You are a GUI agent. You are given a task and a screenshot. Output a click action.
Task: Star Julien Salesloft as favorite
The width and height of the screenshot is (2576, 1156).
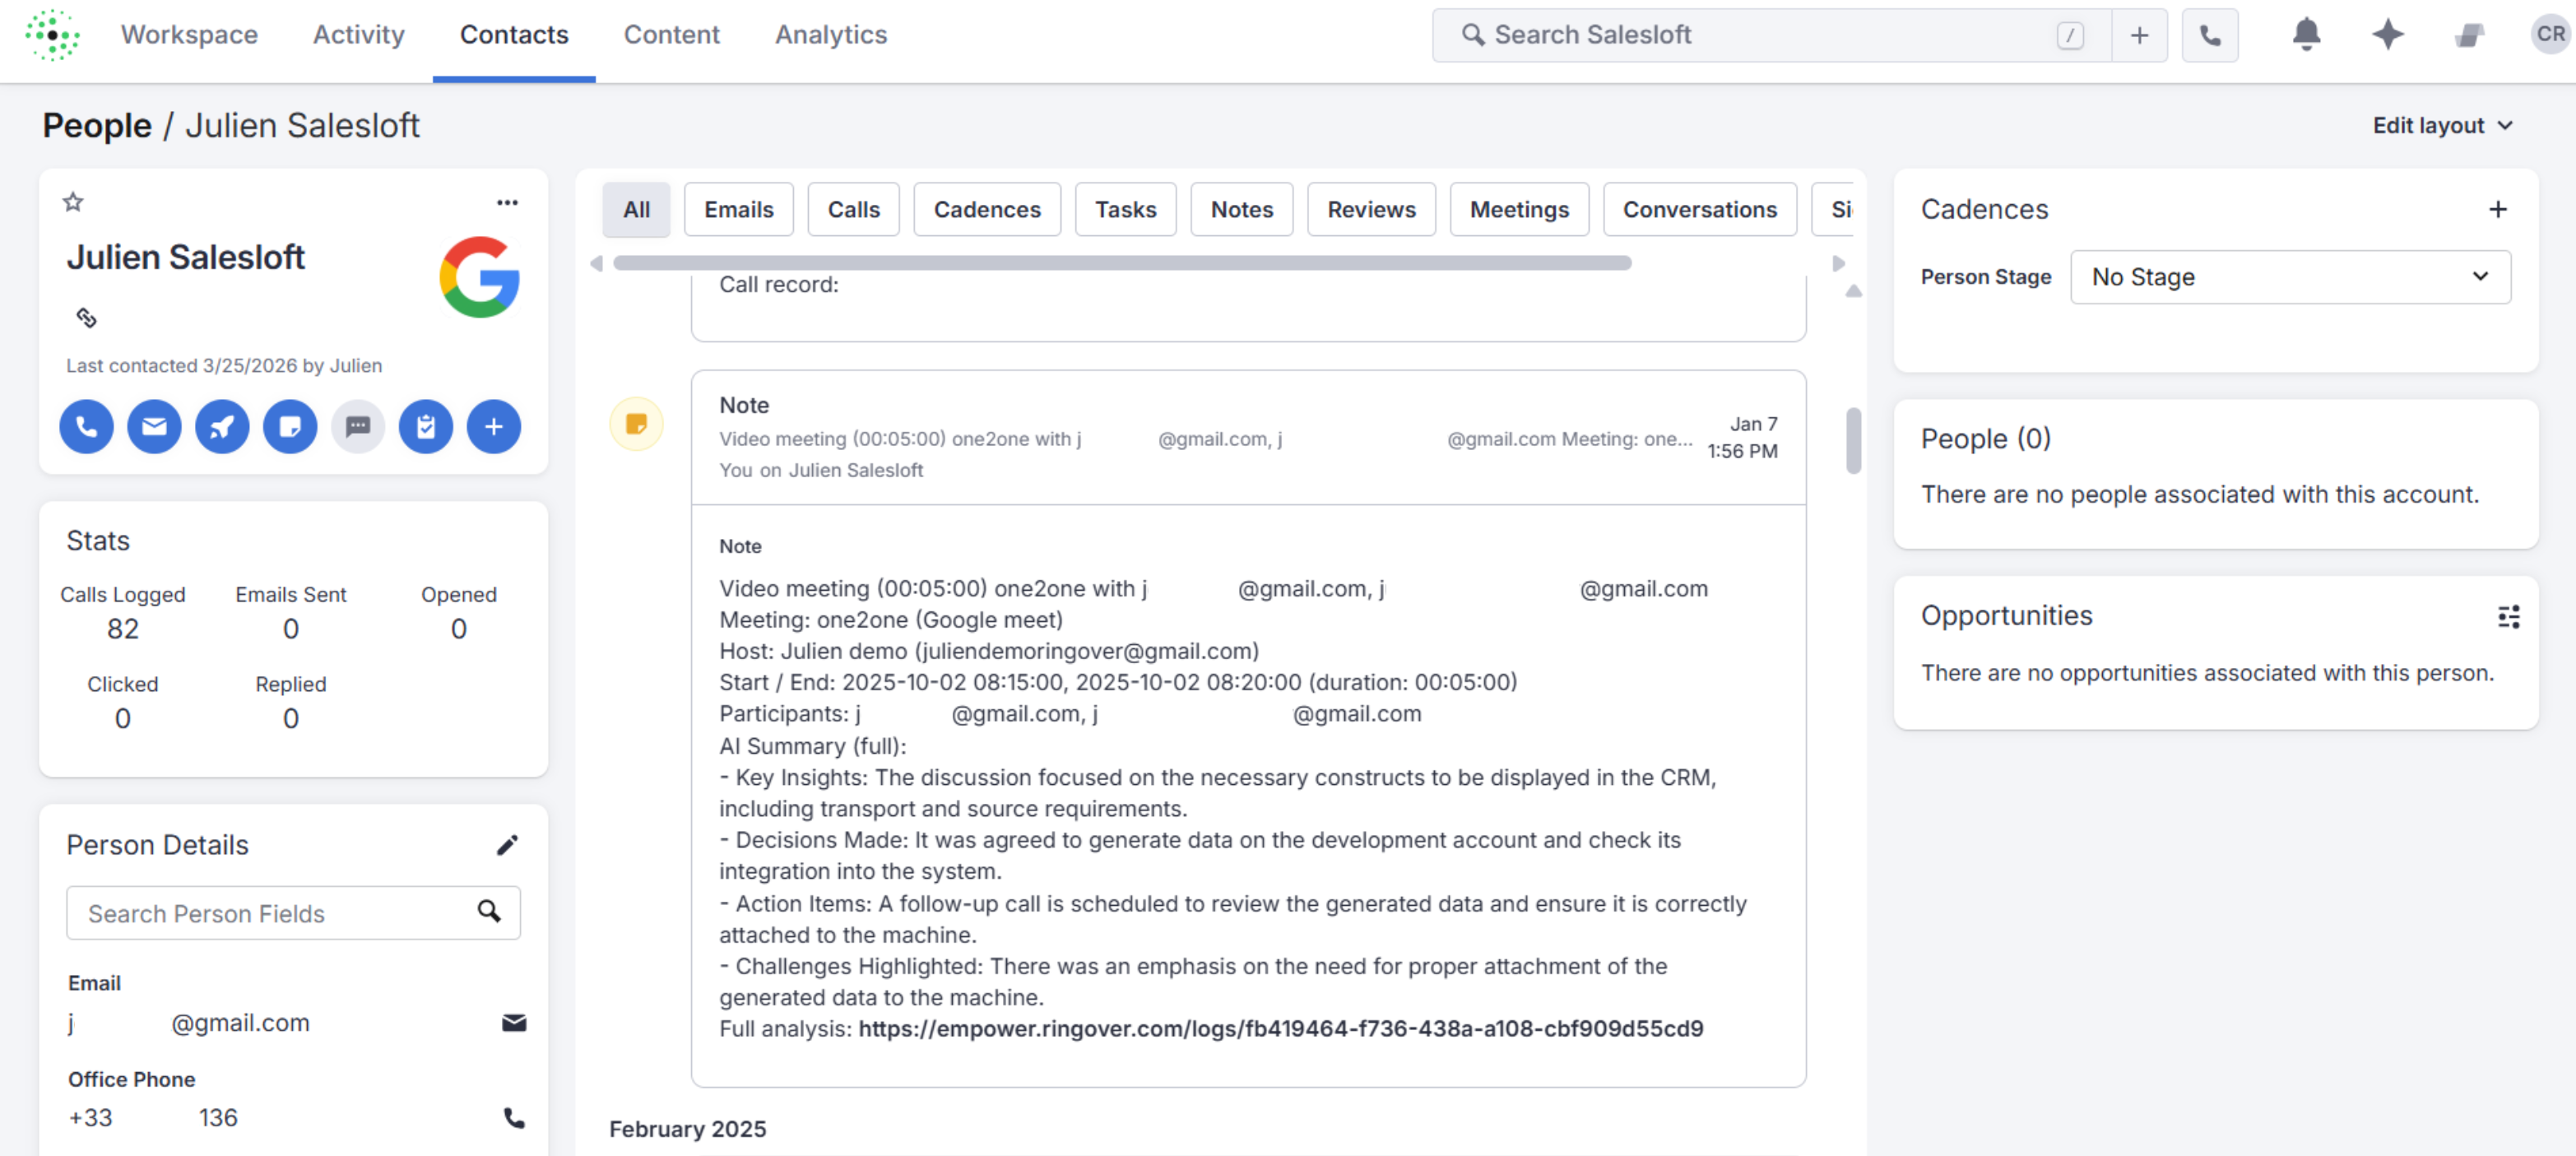pos(73,202)
